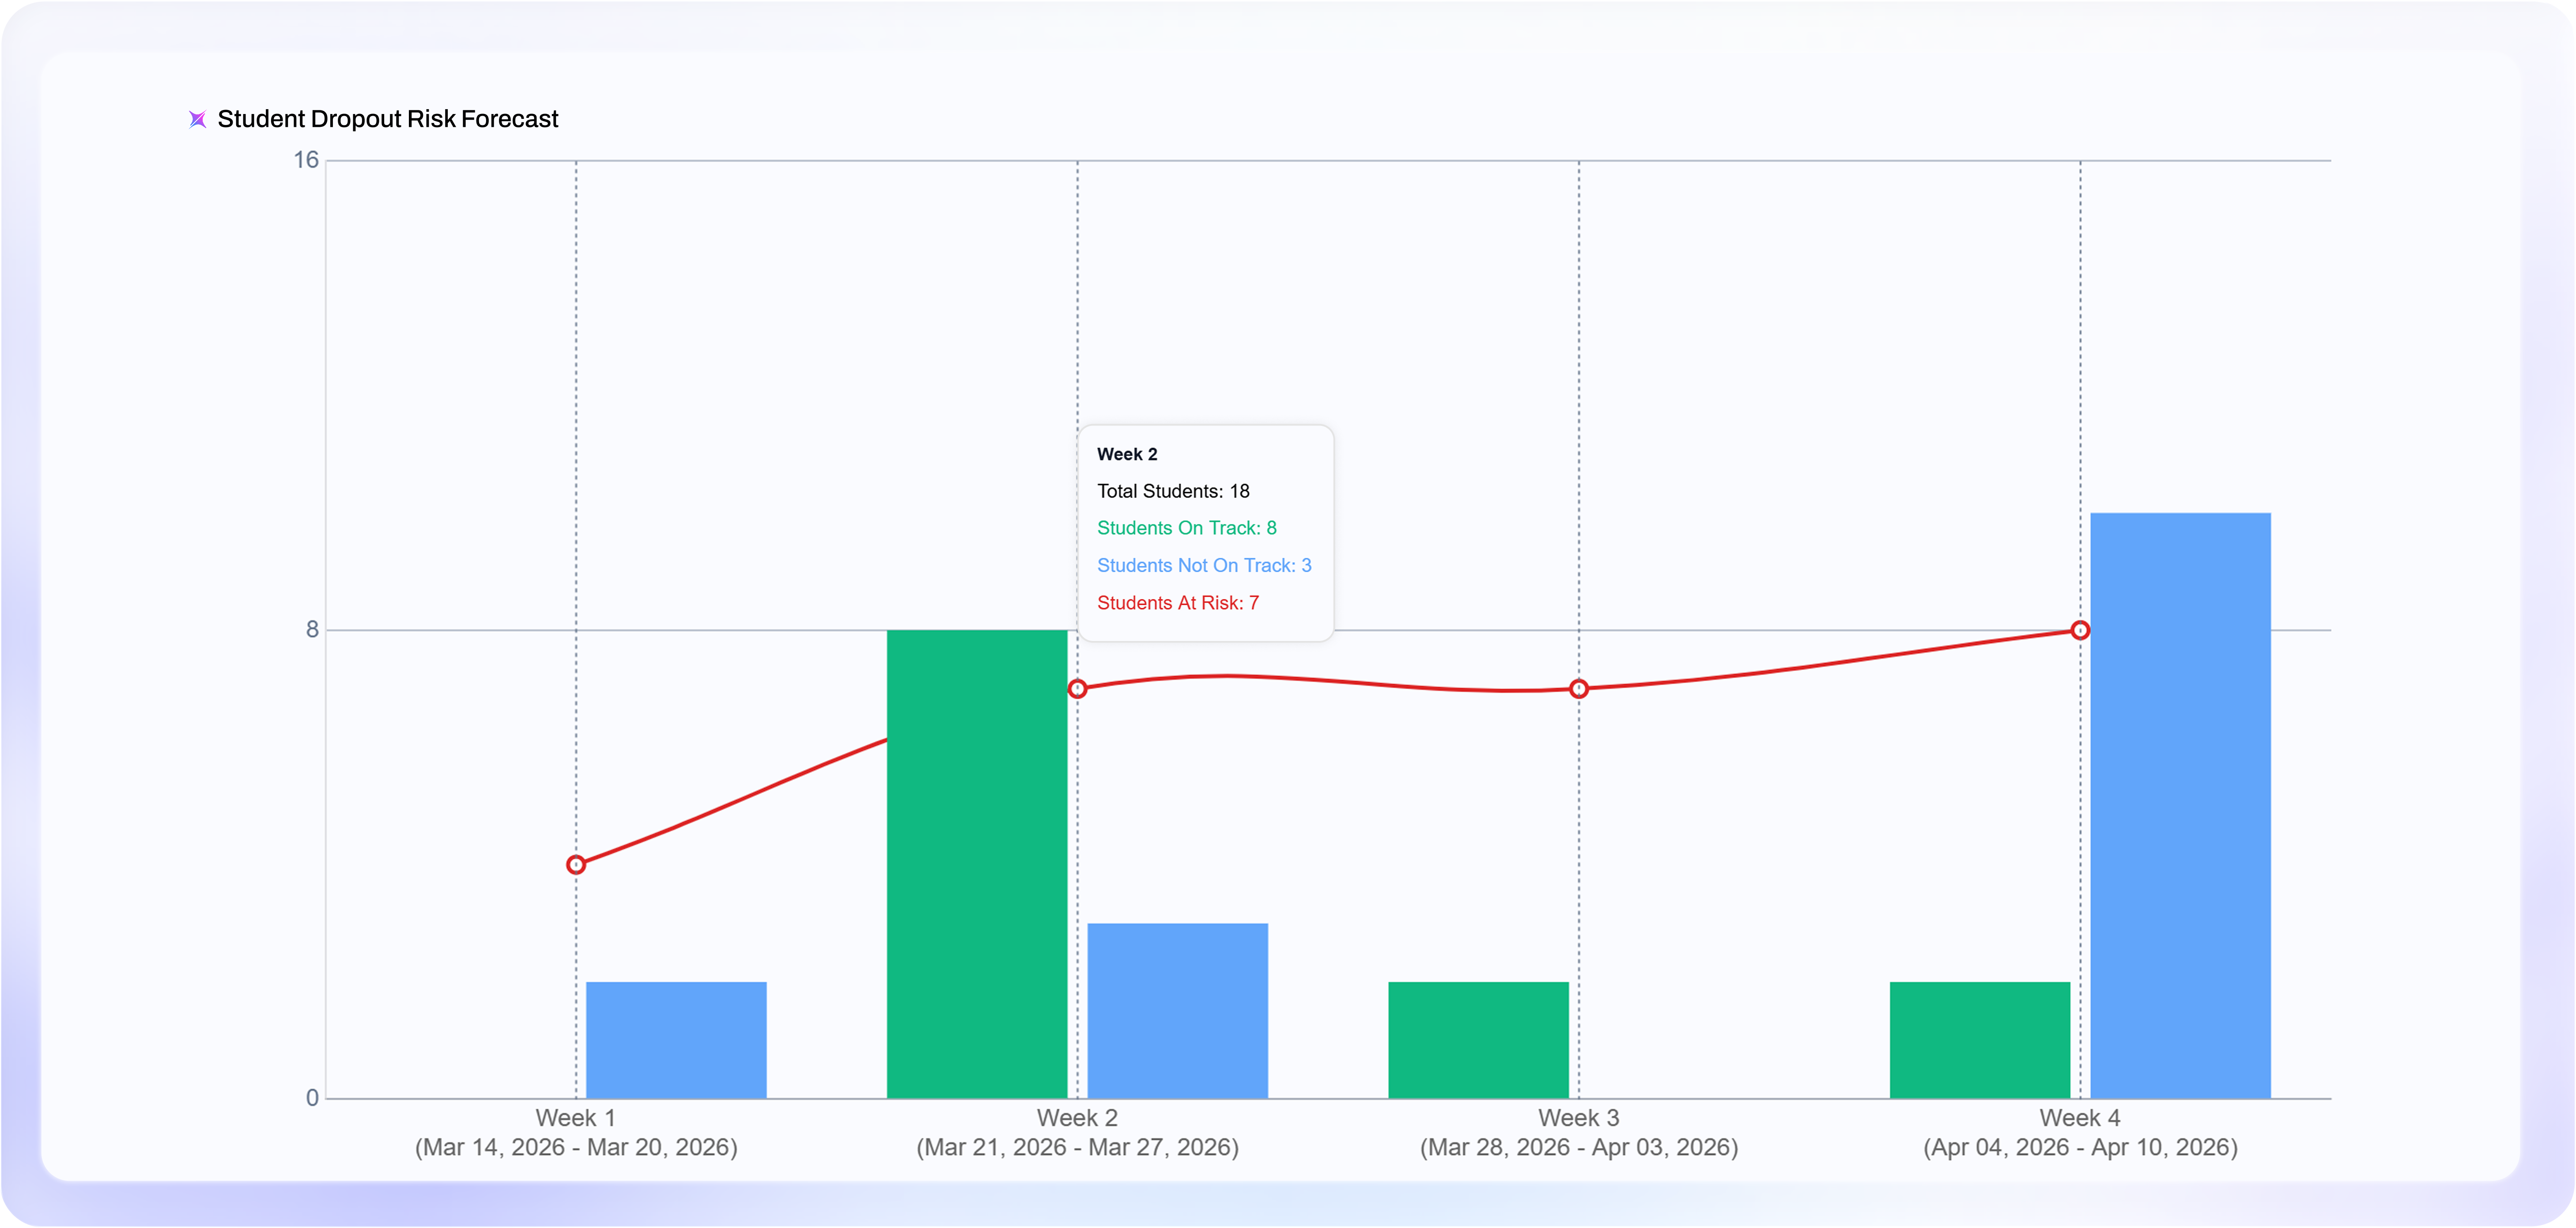Click the Week 4 blue not-on-track bar
2576x1228 pixels.
[2181, 806]
